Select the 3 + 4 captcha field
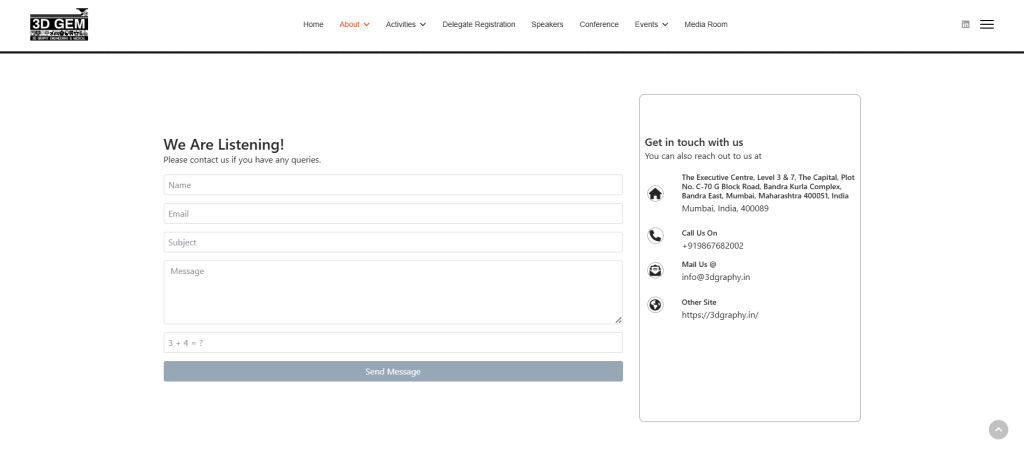1024x461 pixels. coord(393,343)
